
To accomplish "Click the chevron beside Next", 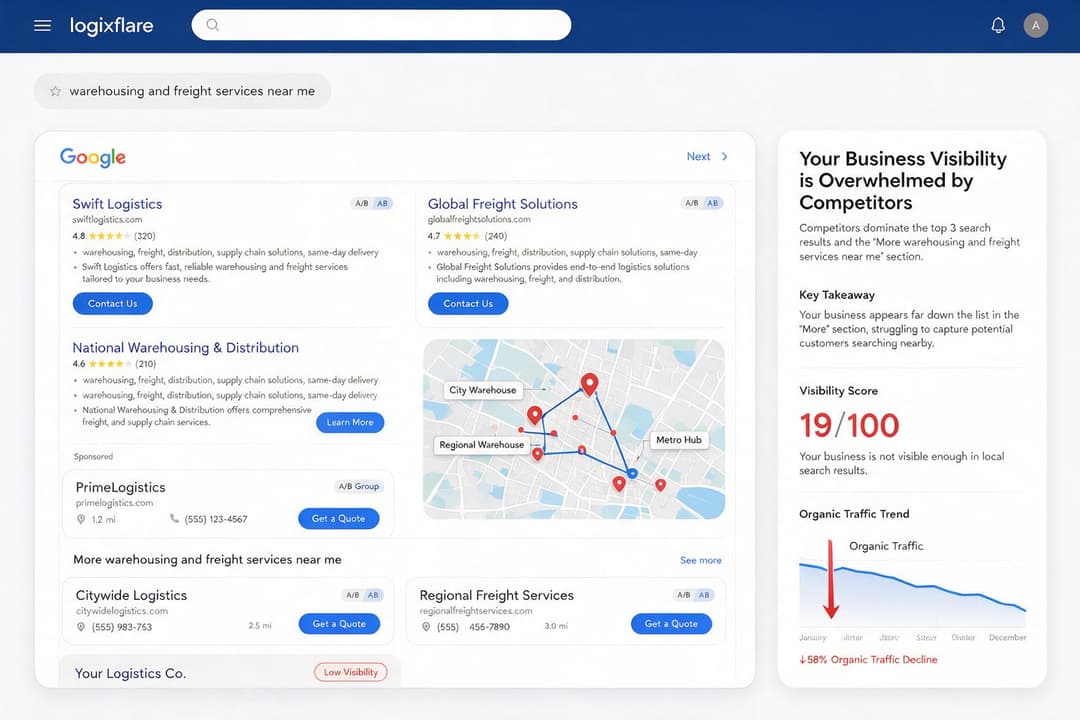I will (x=724, y=156).
